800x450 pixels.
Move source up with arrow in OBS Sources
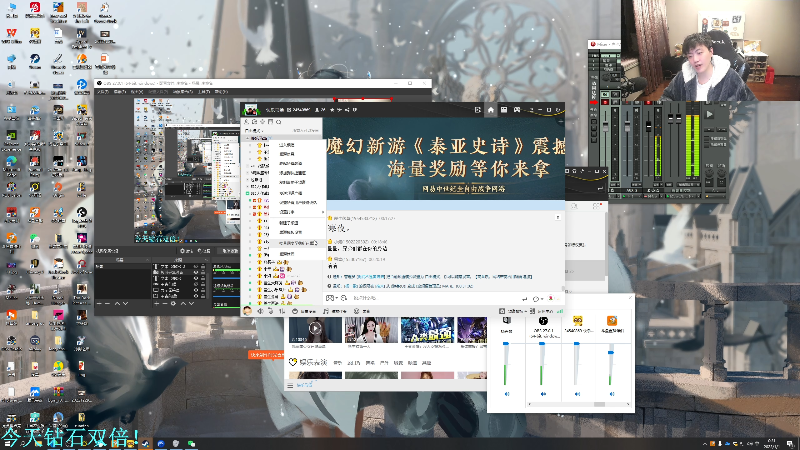(183, 304)
